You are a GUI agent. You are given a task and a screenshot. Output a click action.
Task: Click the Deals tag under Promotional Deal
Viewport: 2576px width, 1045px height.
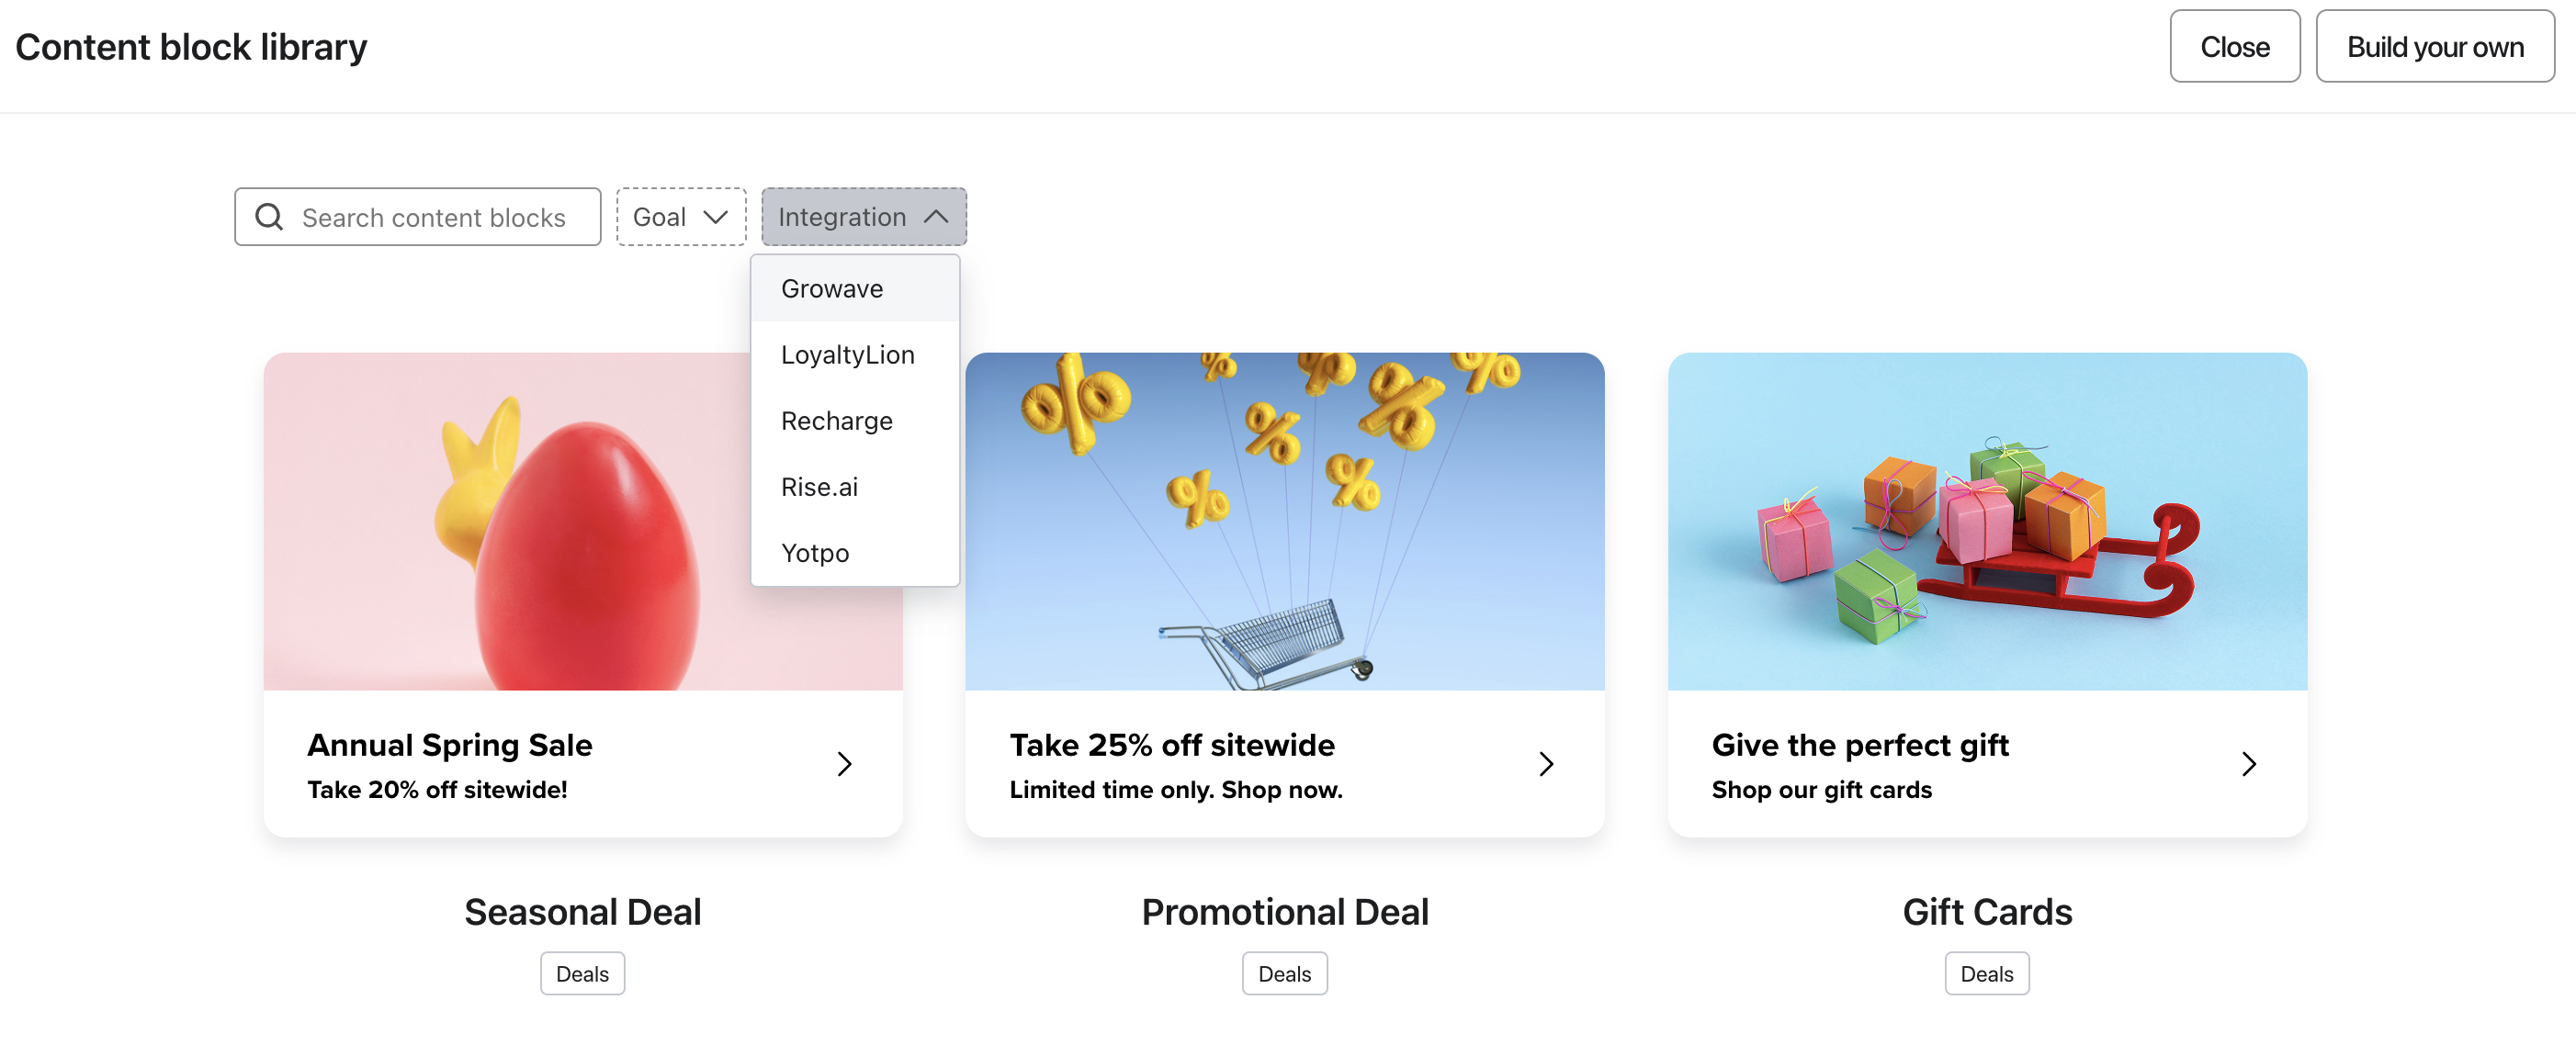click(x=1284, y=974)
